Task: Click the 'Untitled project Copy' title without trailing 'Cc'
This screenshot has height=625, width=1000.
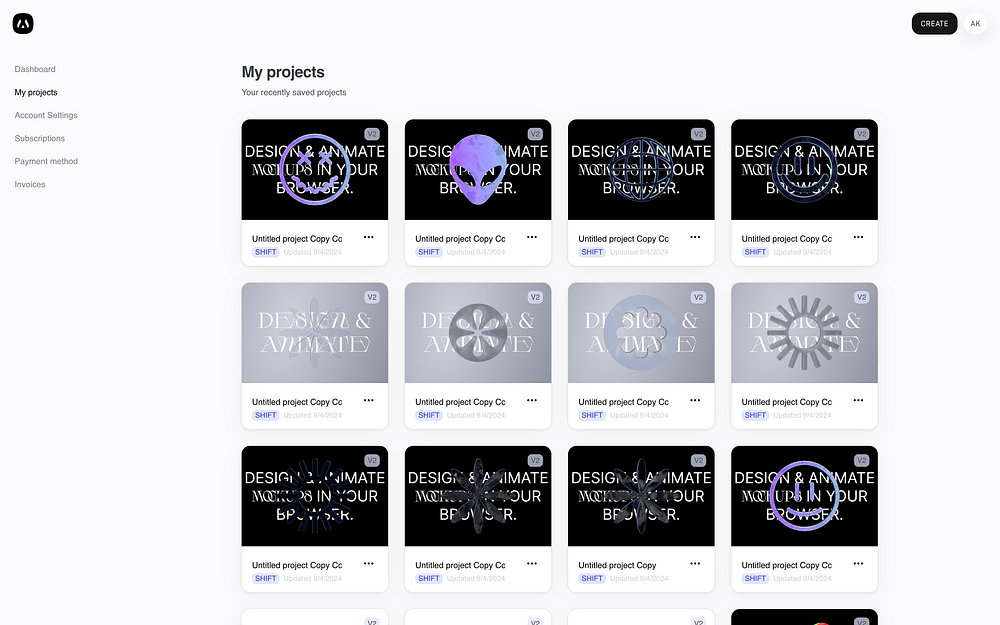Action: (x=617, y=565)
